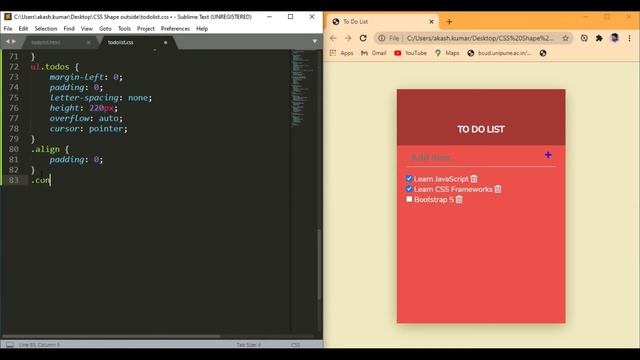Open the Chrome profile avatar
Image resolution: width=640 pixels, height=360 pixels.
[x=614, y=38]
